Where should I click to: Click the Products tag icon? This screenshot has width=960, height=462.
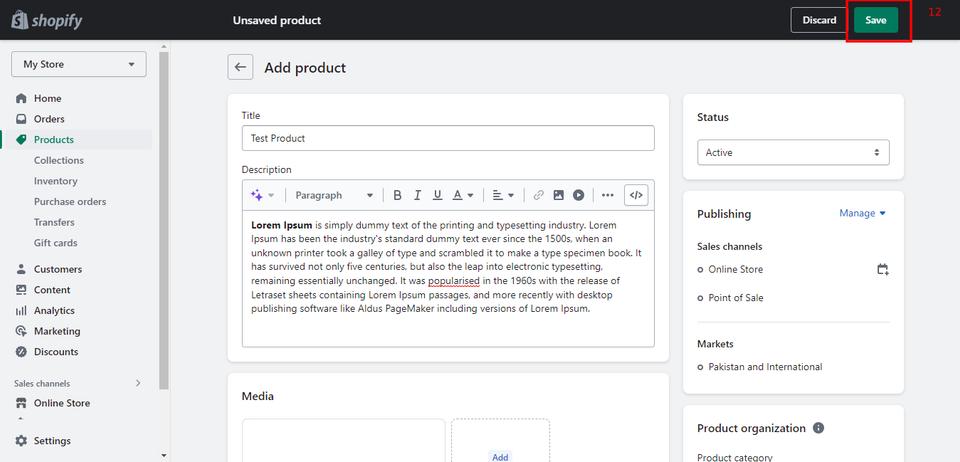point(21,140)
